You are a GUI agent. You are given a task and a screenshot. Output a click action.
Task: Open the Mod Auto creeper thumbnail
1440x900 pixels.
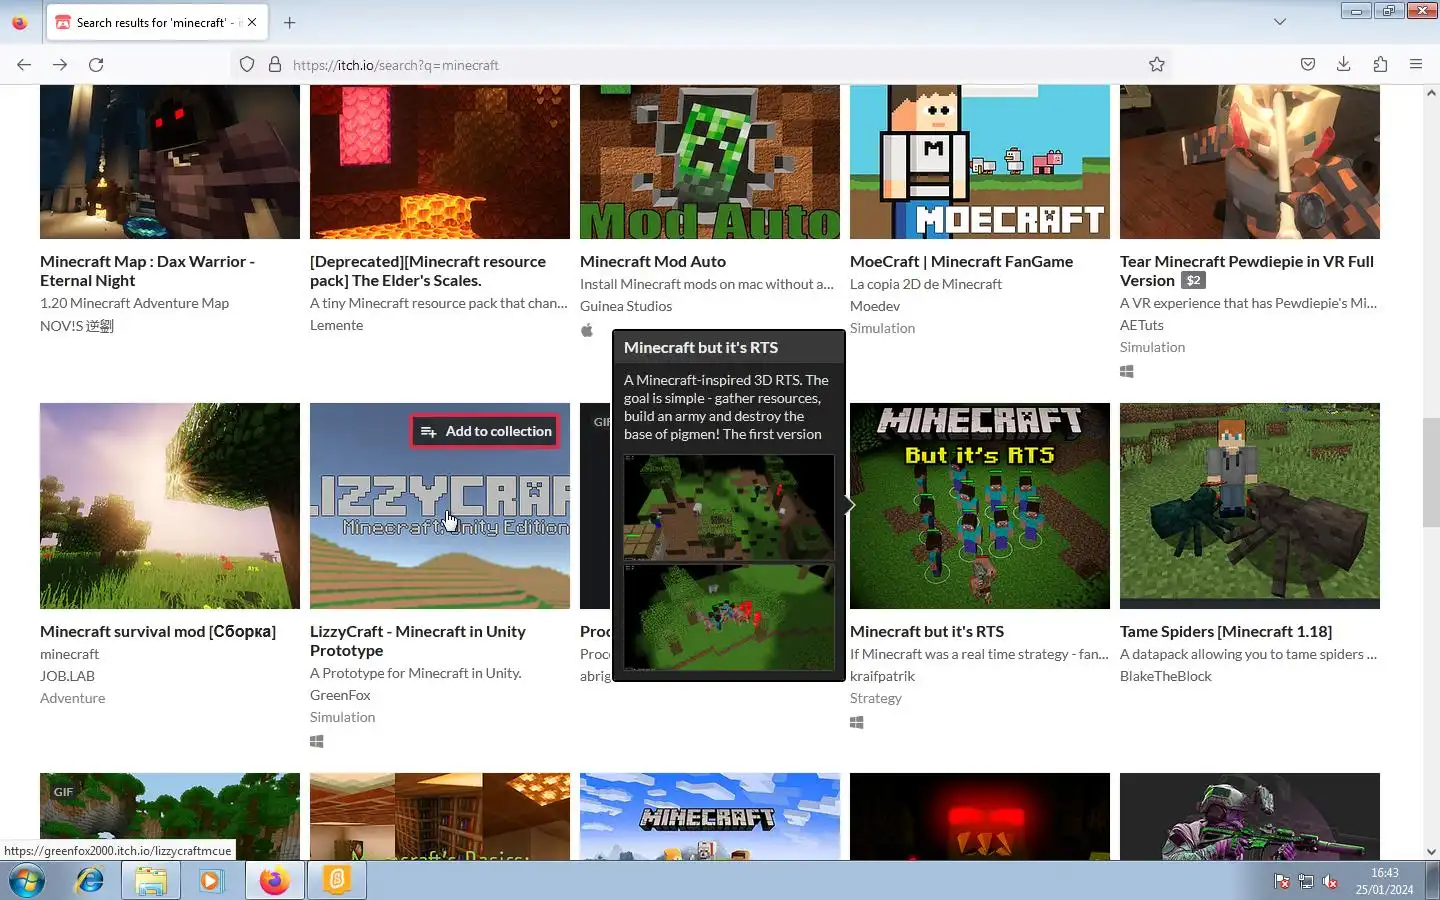click(710, 162)
